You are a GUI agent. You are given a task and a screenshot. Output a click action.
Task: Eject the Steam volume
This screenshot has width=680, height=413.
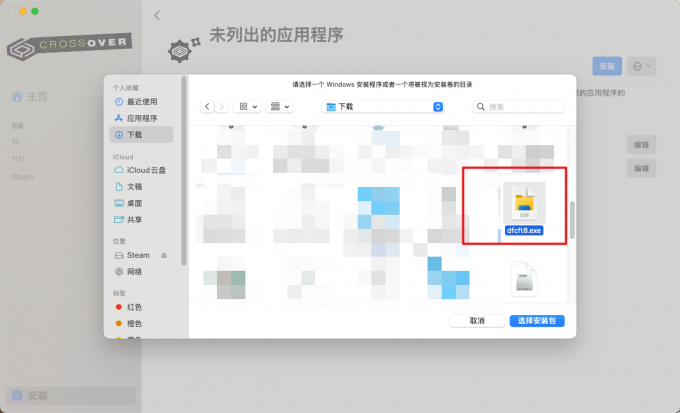(x=164, y=255)
